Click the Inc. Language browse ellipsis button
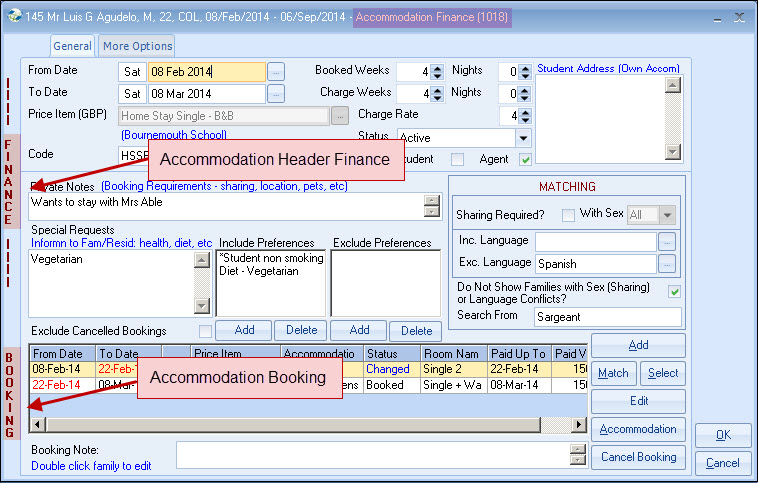The image size is (758, 483). (x=667, y=241)
